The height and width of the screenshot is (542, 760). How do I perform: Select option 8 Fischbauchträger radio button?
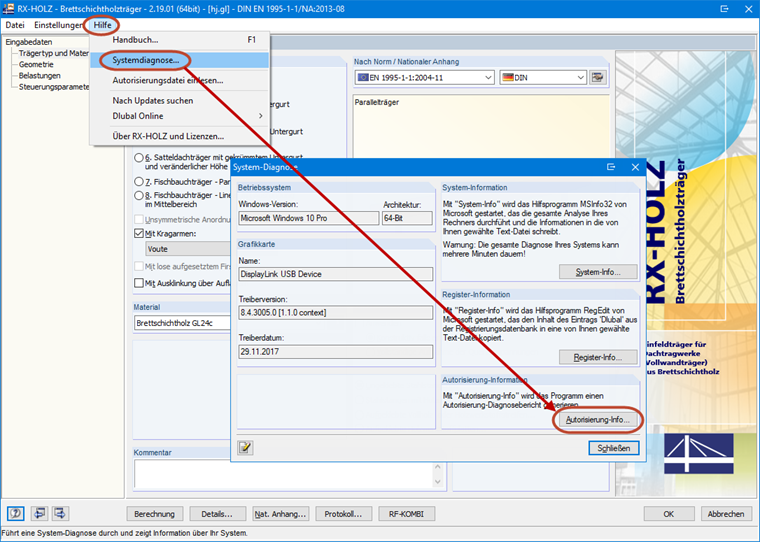(x=139, y=195)
